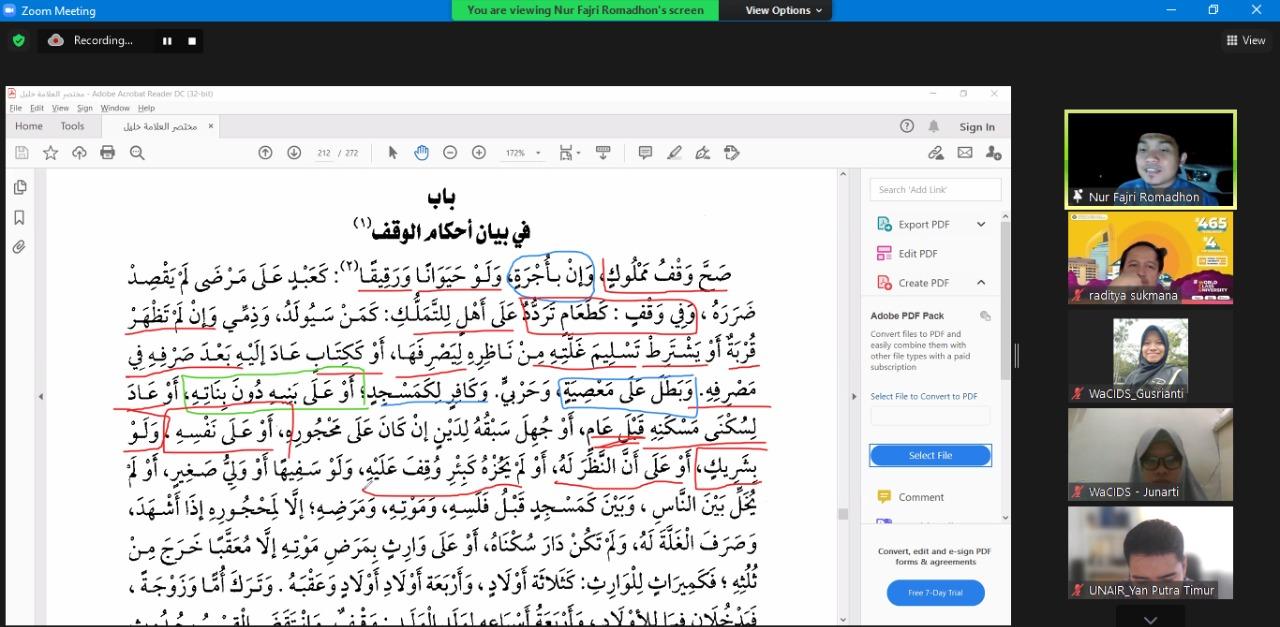Open the Edit menu in Acrobat
The image size is (1280, 627).
pos(37,108)
